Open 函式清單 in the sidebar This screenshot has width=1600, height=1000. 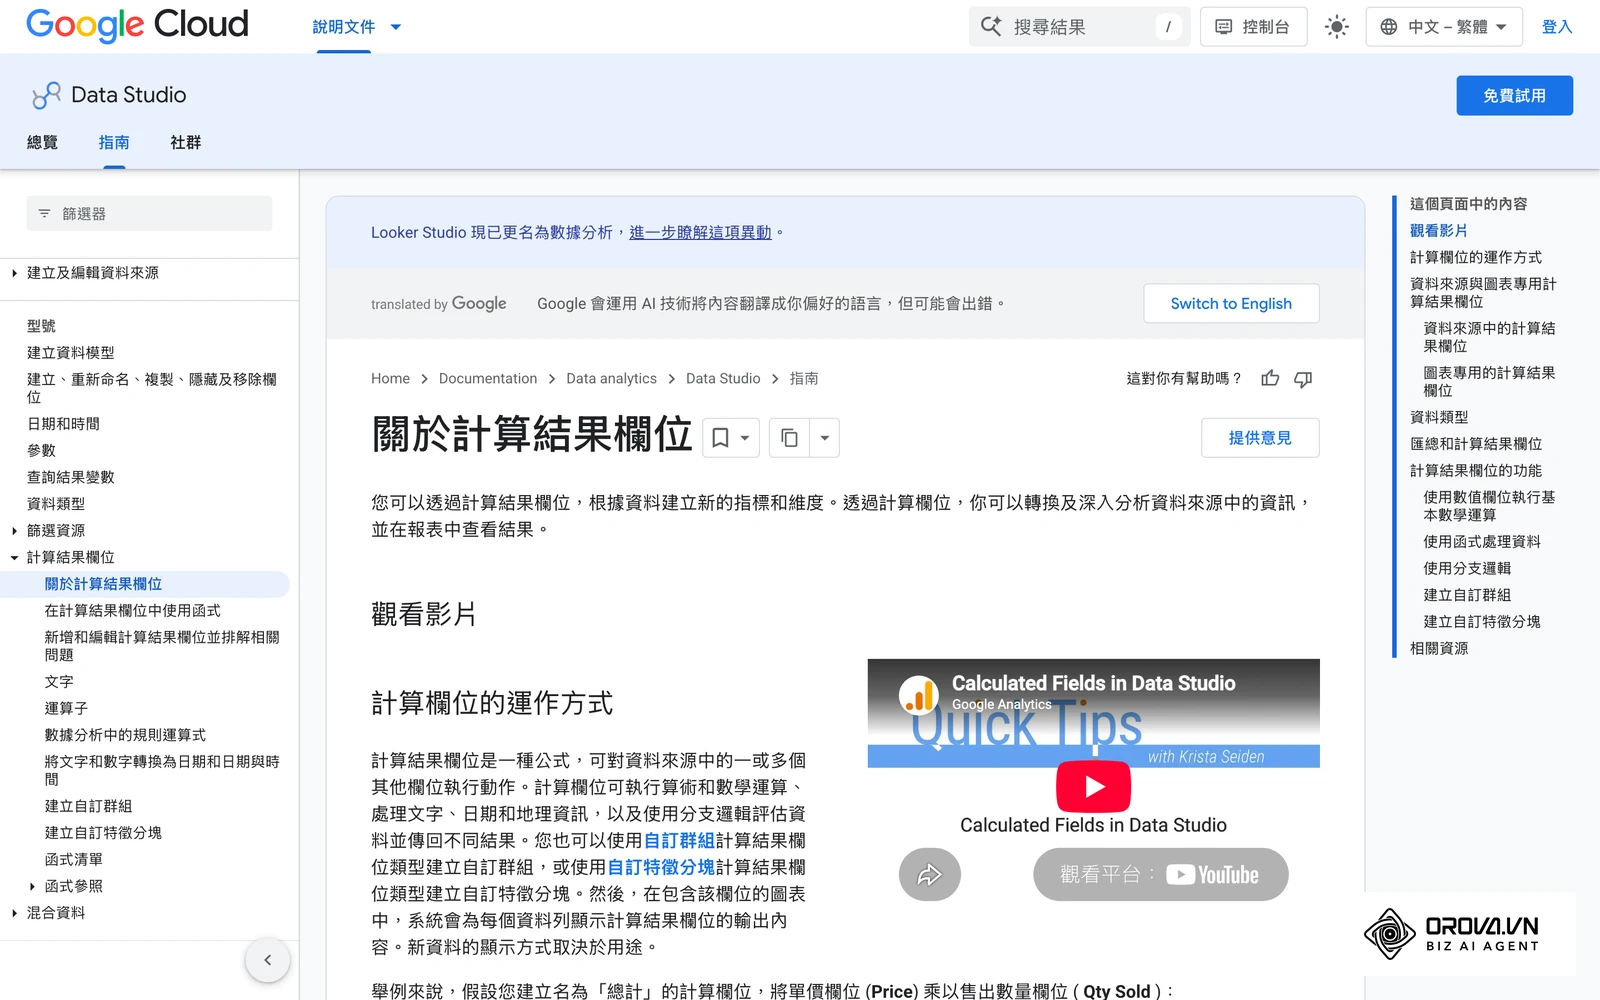[x=73, y=860]
